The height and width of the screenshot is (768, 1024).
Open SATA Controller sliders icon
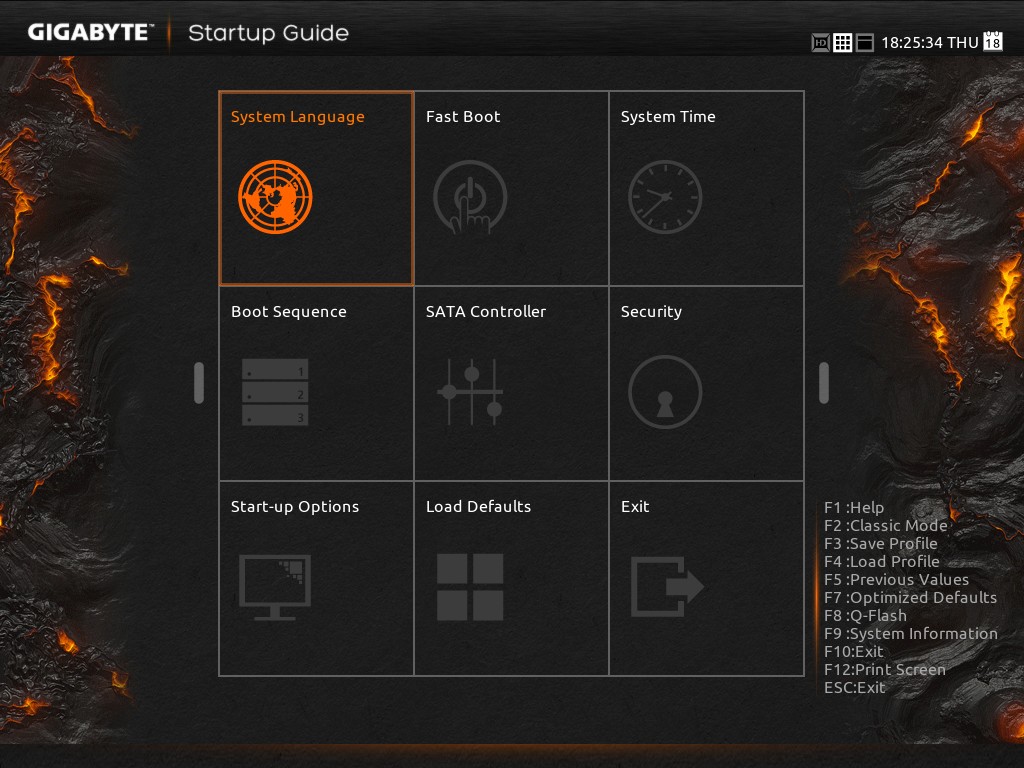tap(470, 392)
